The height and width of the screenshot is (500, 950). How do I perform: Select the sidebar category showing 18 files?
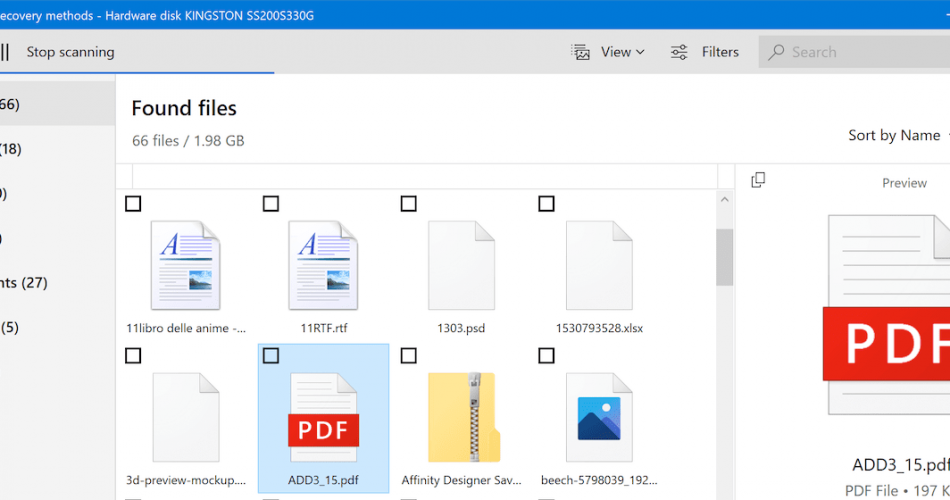tap(12, 149)
